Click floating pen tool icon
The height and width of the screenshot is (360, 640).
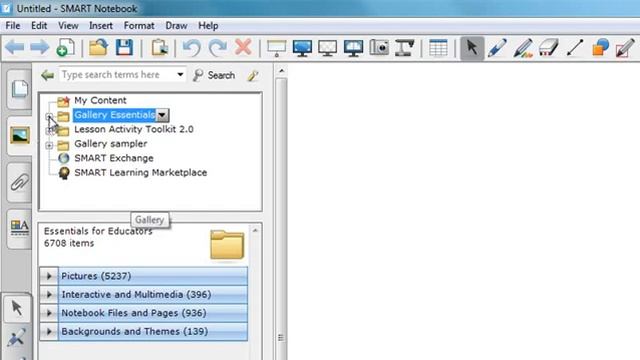point(17,338)
